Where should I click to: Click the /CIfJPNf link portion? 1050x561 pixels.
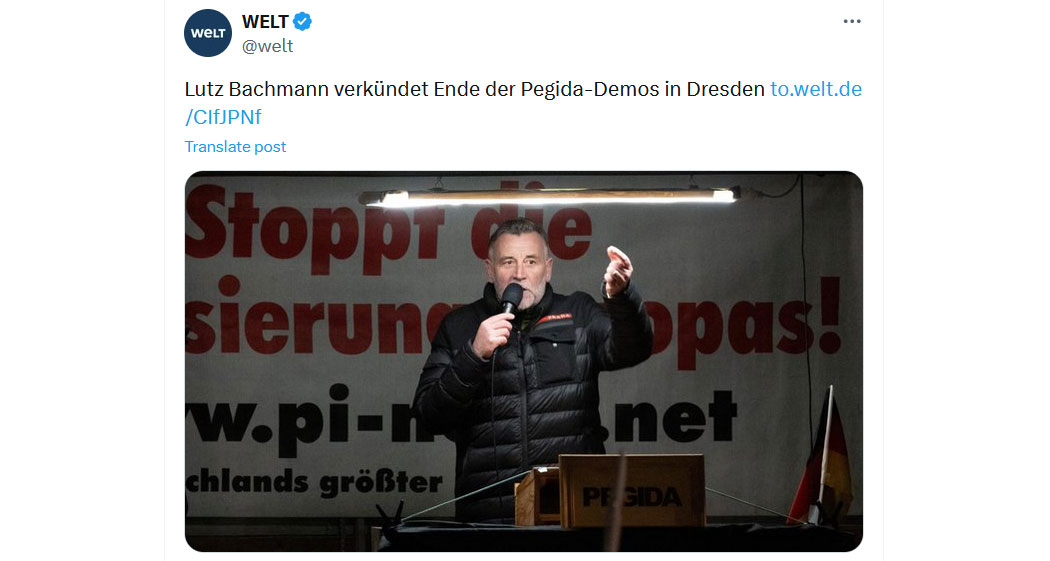point(223,117)
